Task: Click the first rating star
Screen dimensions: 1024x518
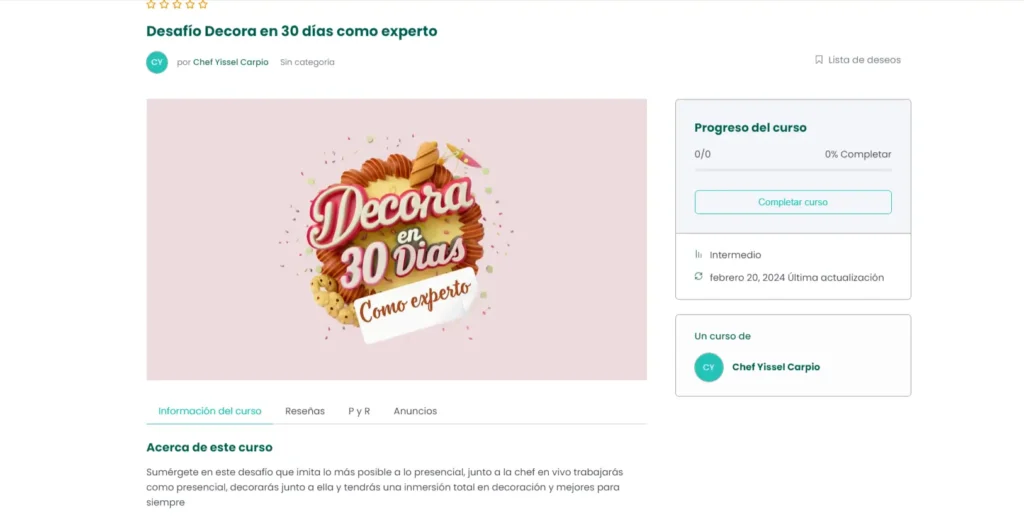Action: [151, 4]
